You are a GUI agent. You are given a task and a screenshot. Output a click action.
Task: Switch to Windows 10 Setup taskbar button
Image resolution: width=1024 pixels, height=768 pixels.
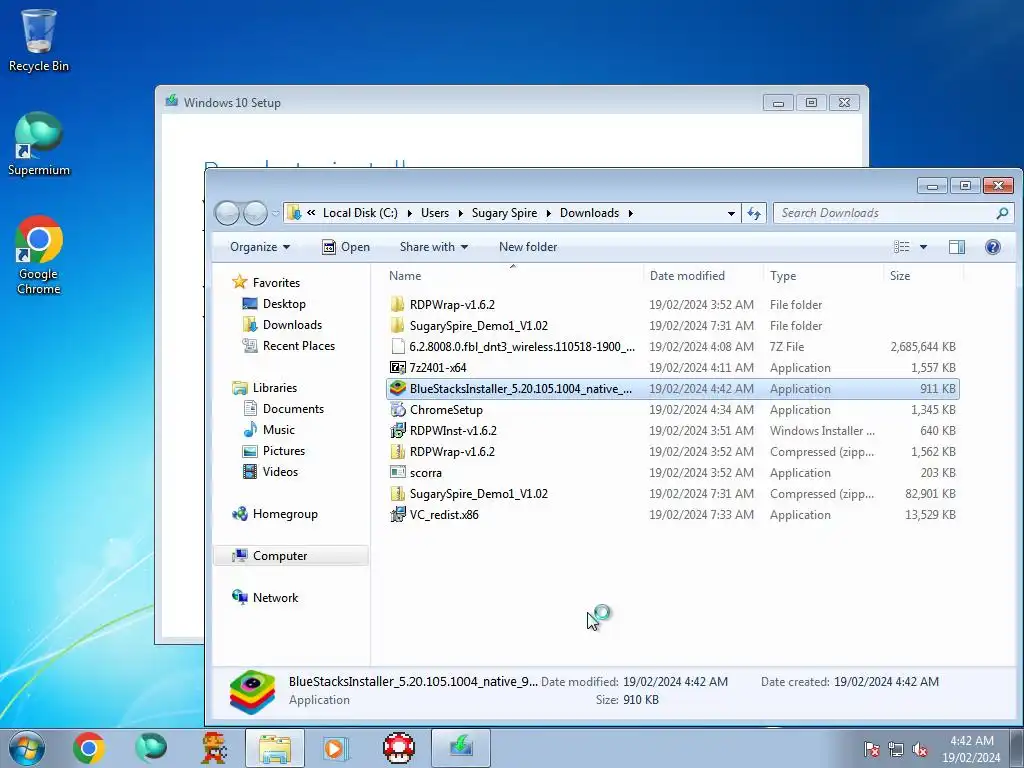pos(460,748)
